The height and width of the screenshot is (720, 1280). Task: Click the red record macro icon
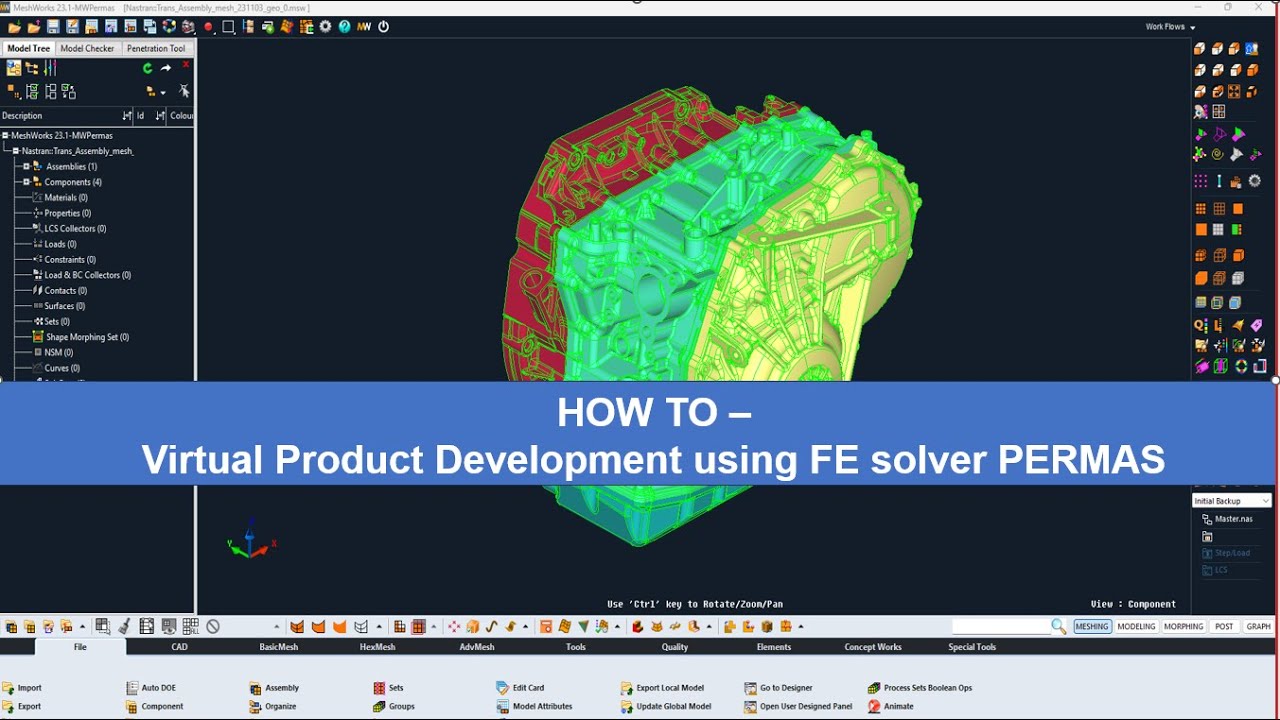tap(208, 27)
